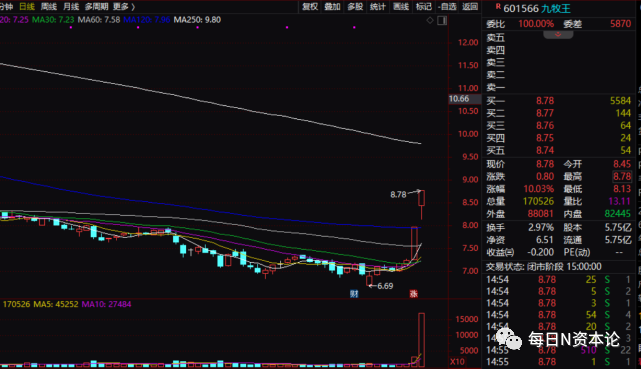Switch to the 月线 monthly chart tab
The width and height of the screenshot is (641, 369).
(x=71, y=7)
